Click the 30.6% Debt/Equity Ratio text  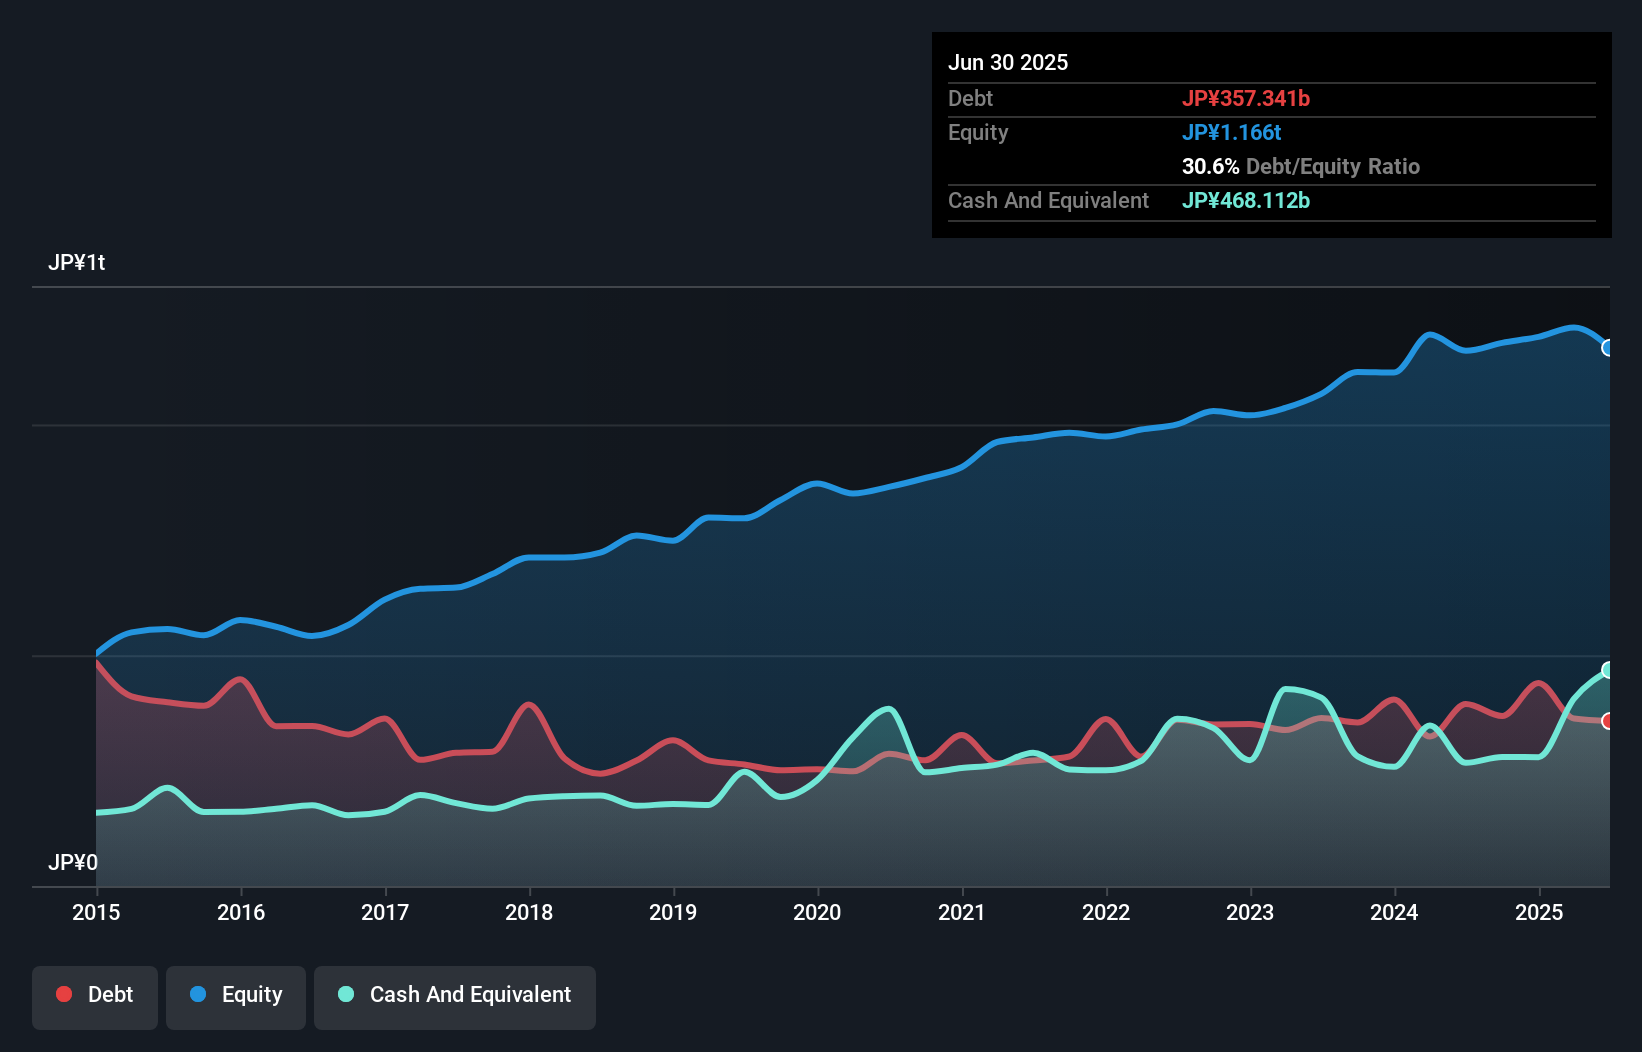click(x=1300, y=166)
